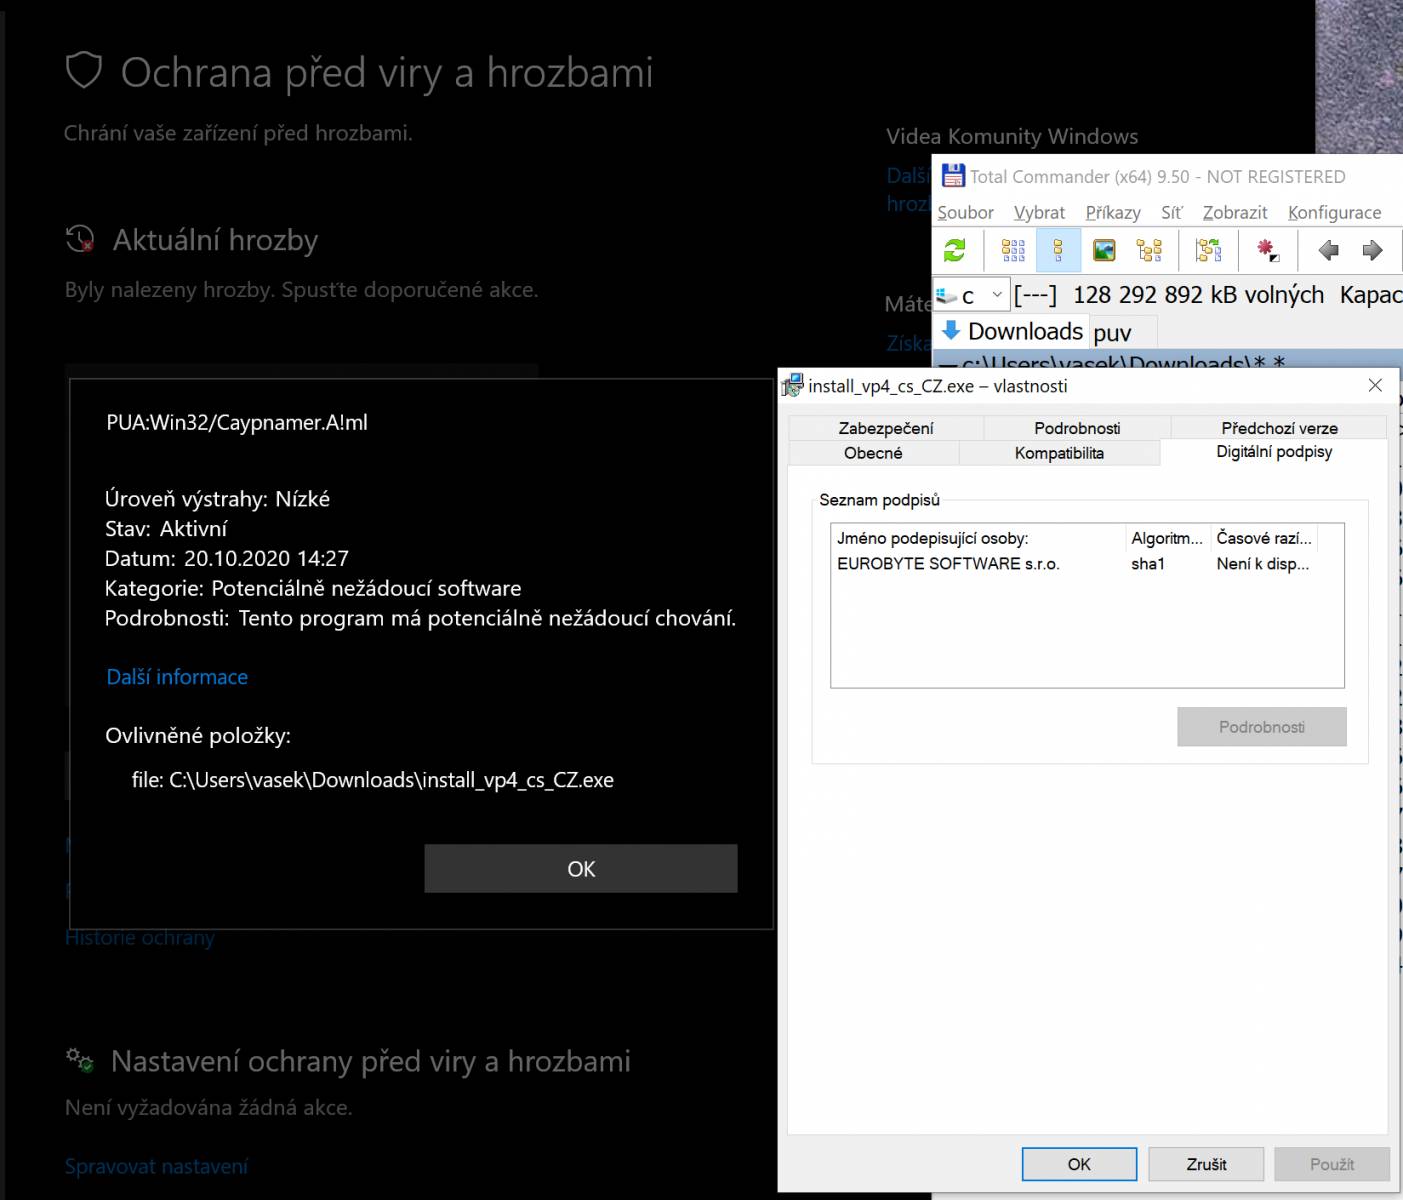Switch to thumbnail view icon in Total Commander
This screenshot has height=1200, width=1403.
pos(1104,250)
